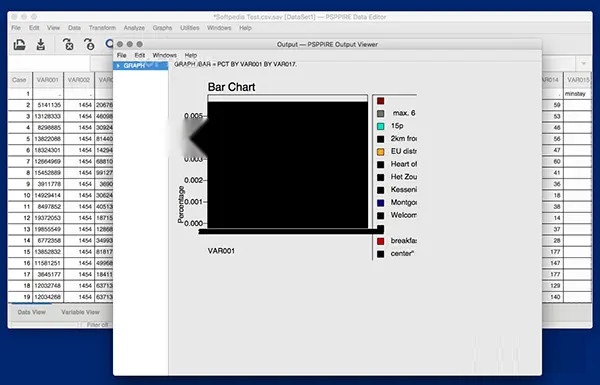Viewport: 600px width, 385px height.
Task: Click the 'GRAPH /BAR = PCT BY VAR001' syntax line
Action: tap(235, 64)
